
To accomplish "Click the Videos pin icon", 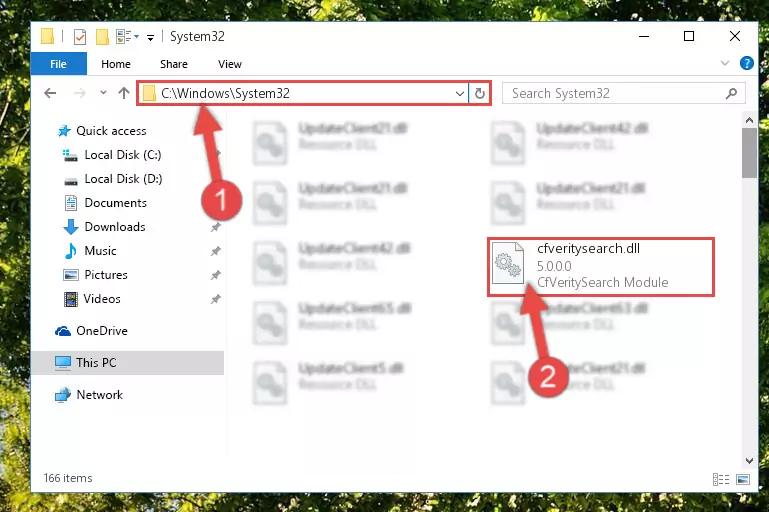I will click(x=215, y=299).
